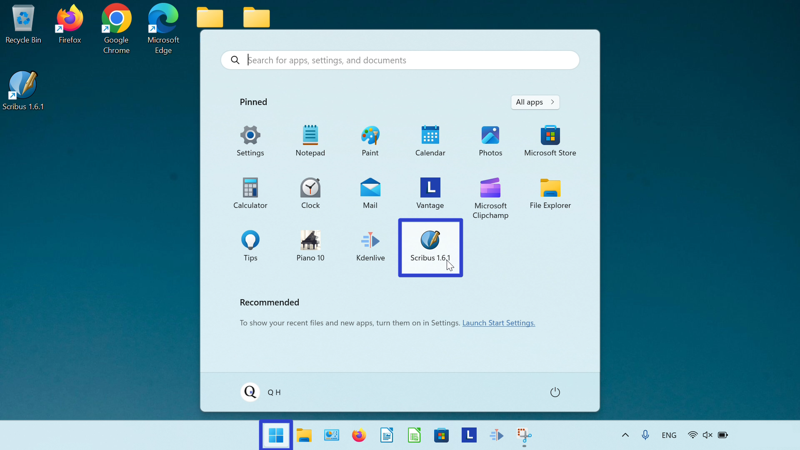Open Microsoft Store from the pinned grid
Image resolution: width=800 pixels, height=450 pixels.
pos(550,141)
